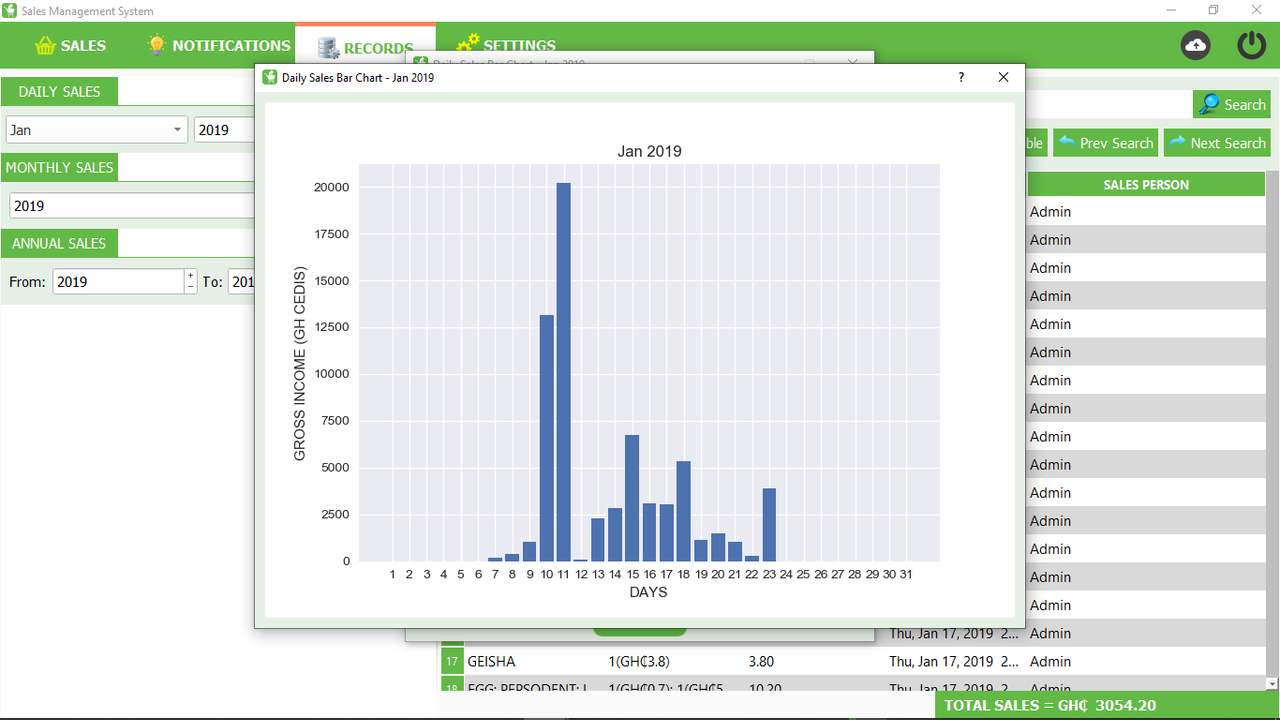The width and height of the screenshot is (1280, 720).
Task: Click the power logout icon
Action: click(1252, 45)
